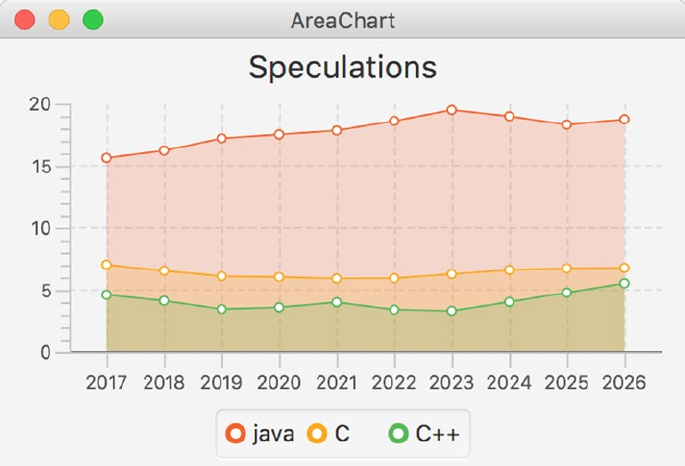Click the C data point for 2024
Image resolution: width=685 pixels, height=466 pixels.
[509, 270]
